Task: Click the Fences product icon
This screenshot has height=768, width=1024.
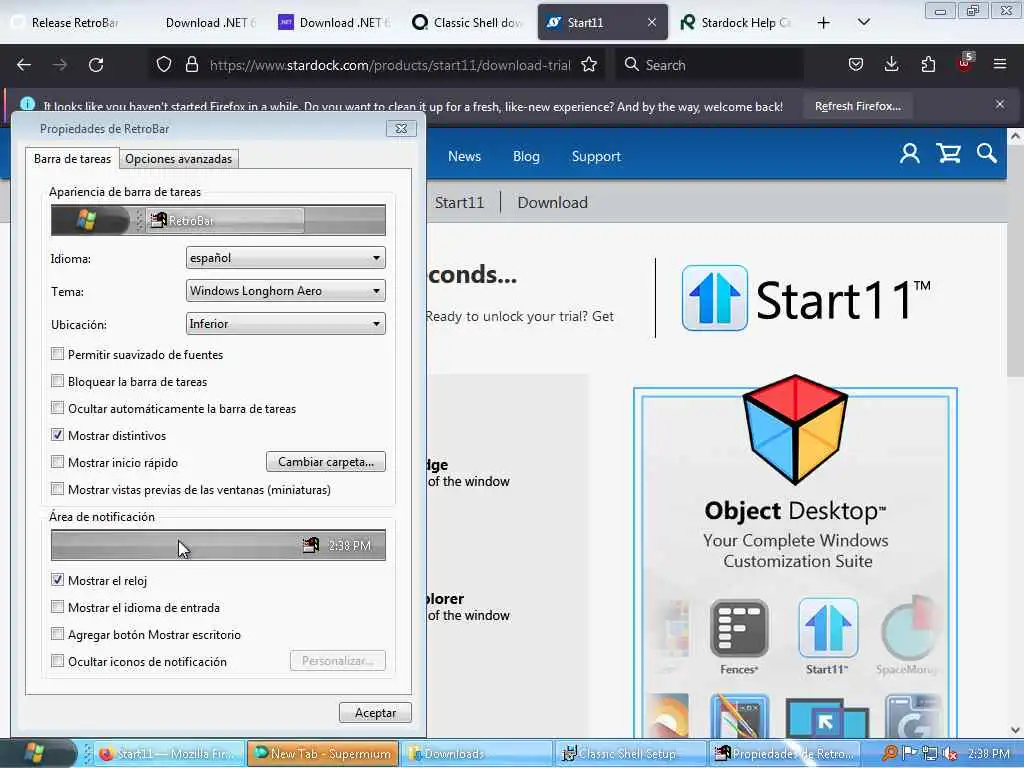Action: (739, 629)
